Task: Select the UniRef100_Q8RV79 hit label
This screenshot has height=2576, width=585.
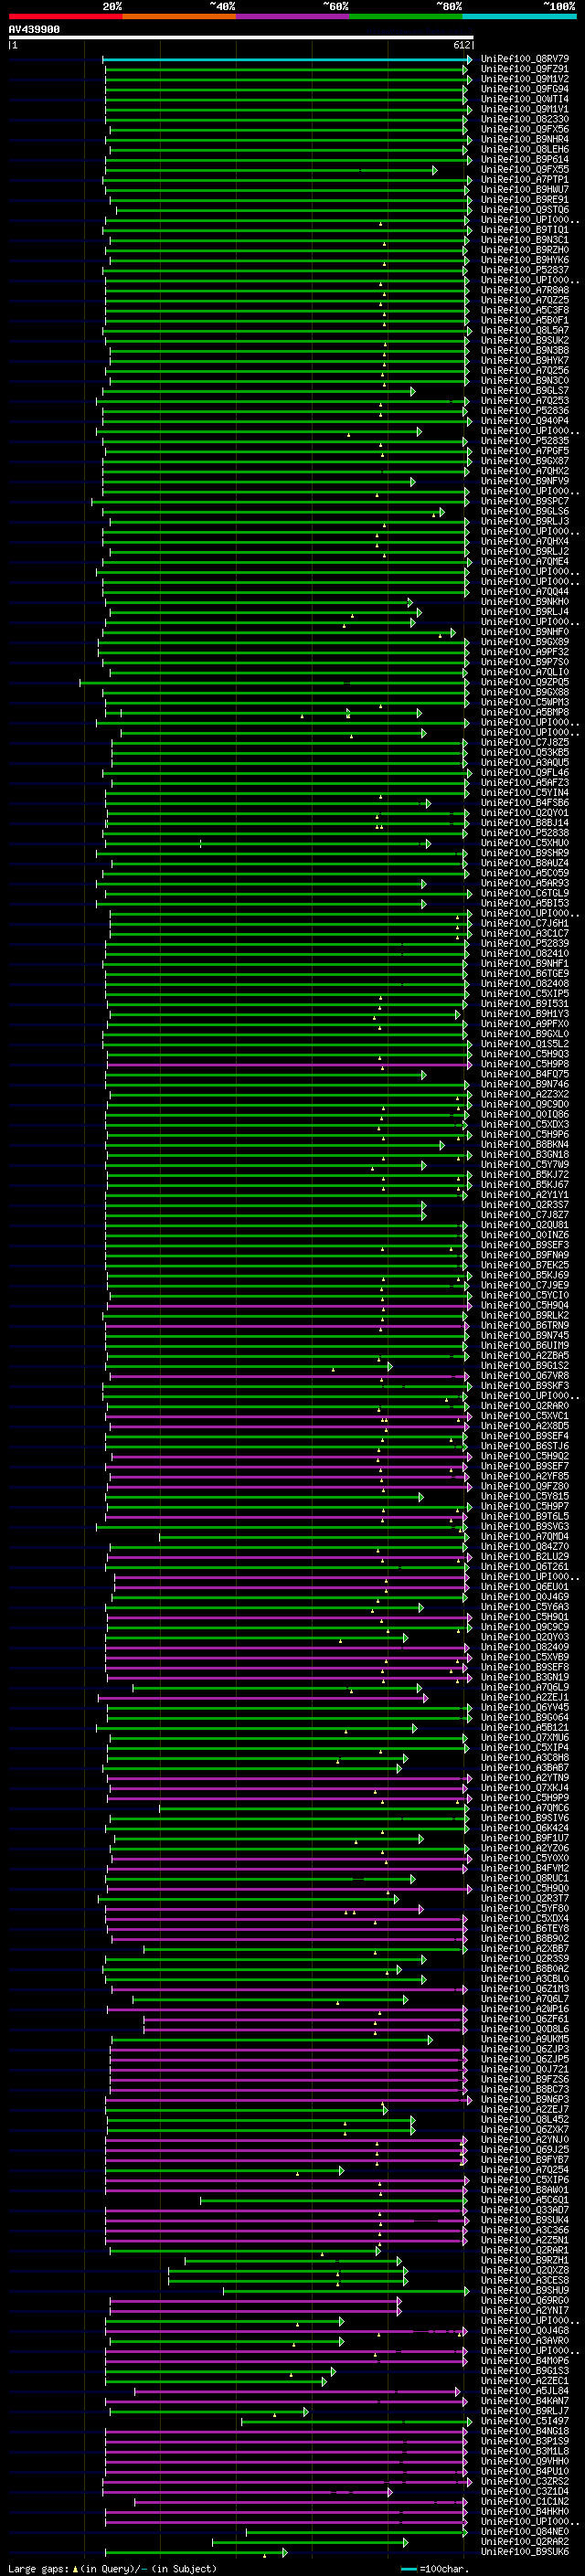Action: click(525, 59)
